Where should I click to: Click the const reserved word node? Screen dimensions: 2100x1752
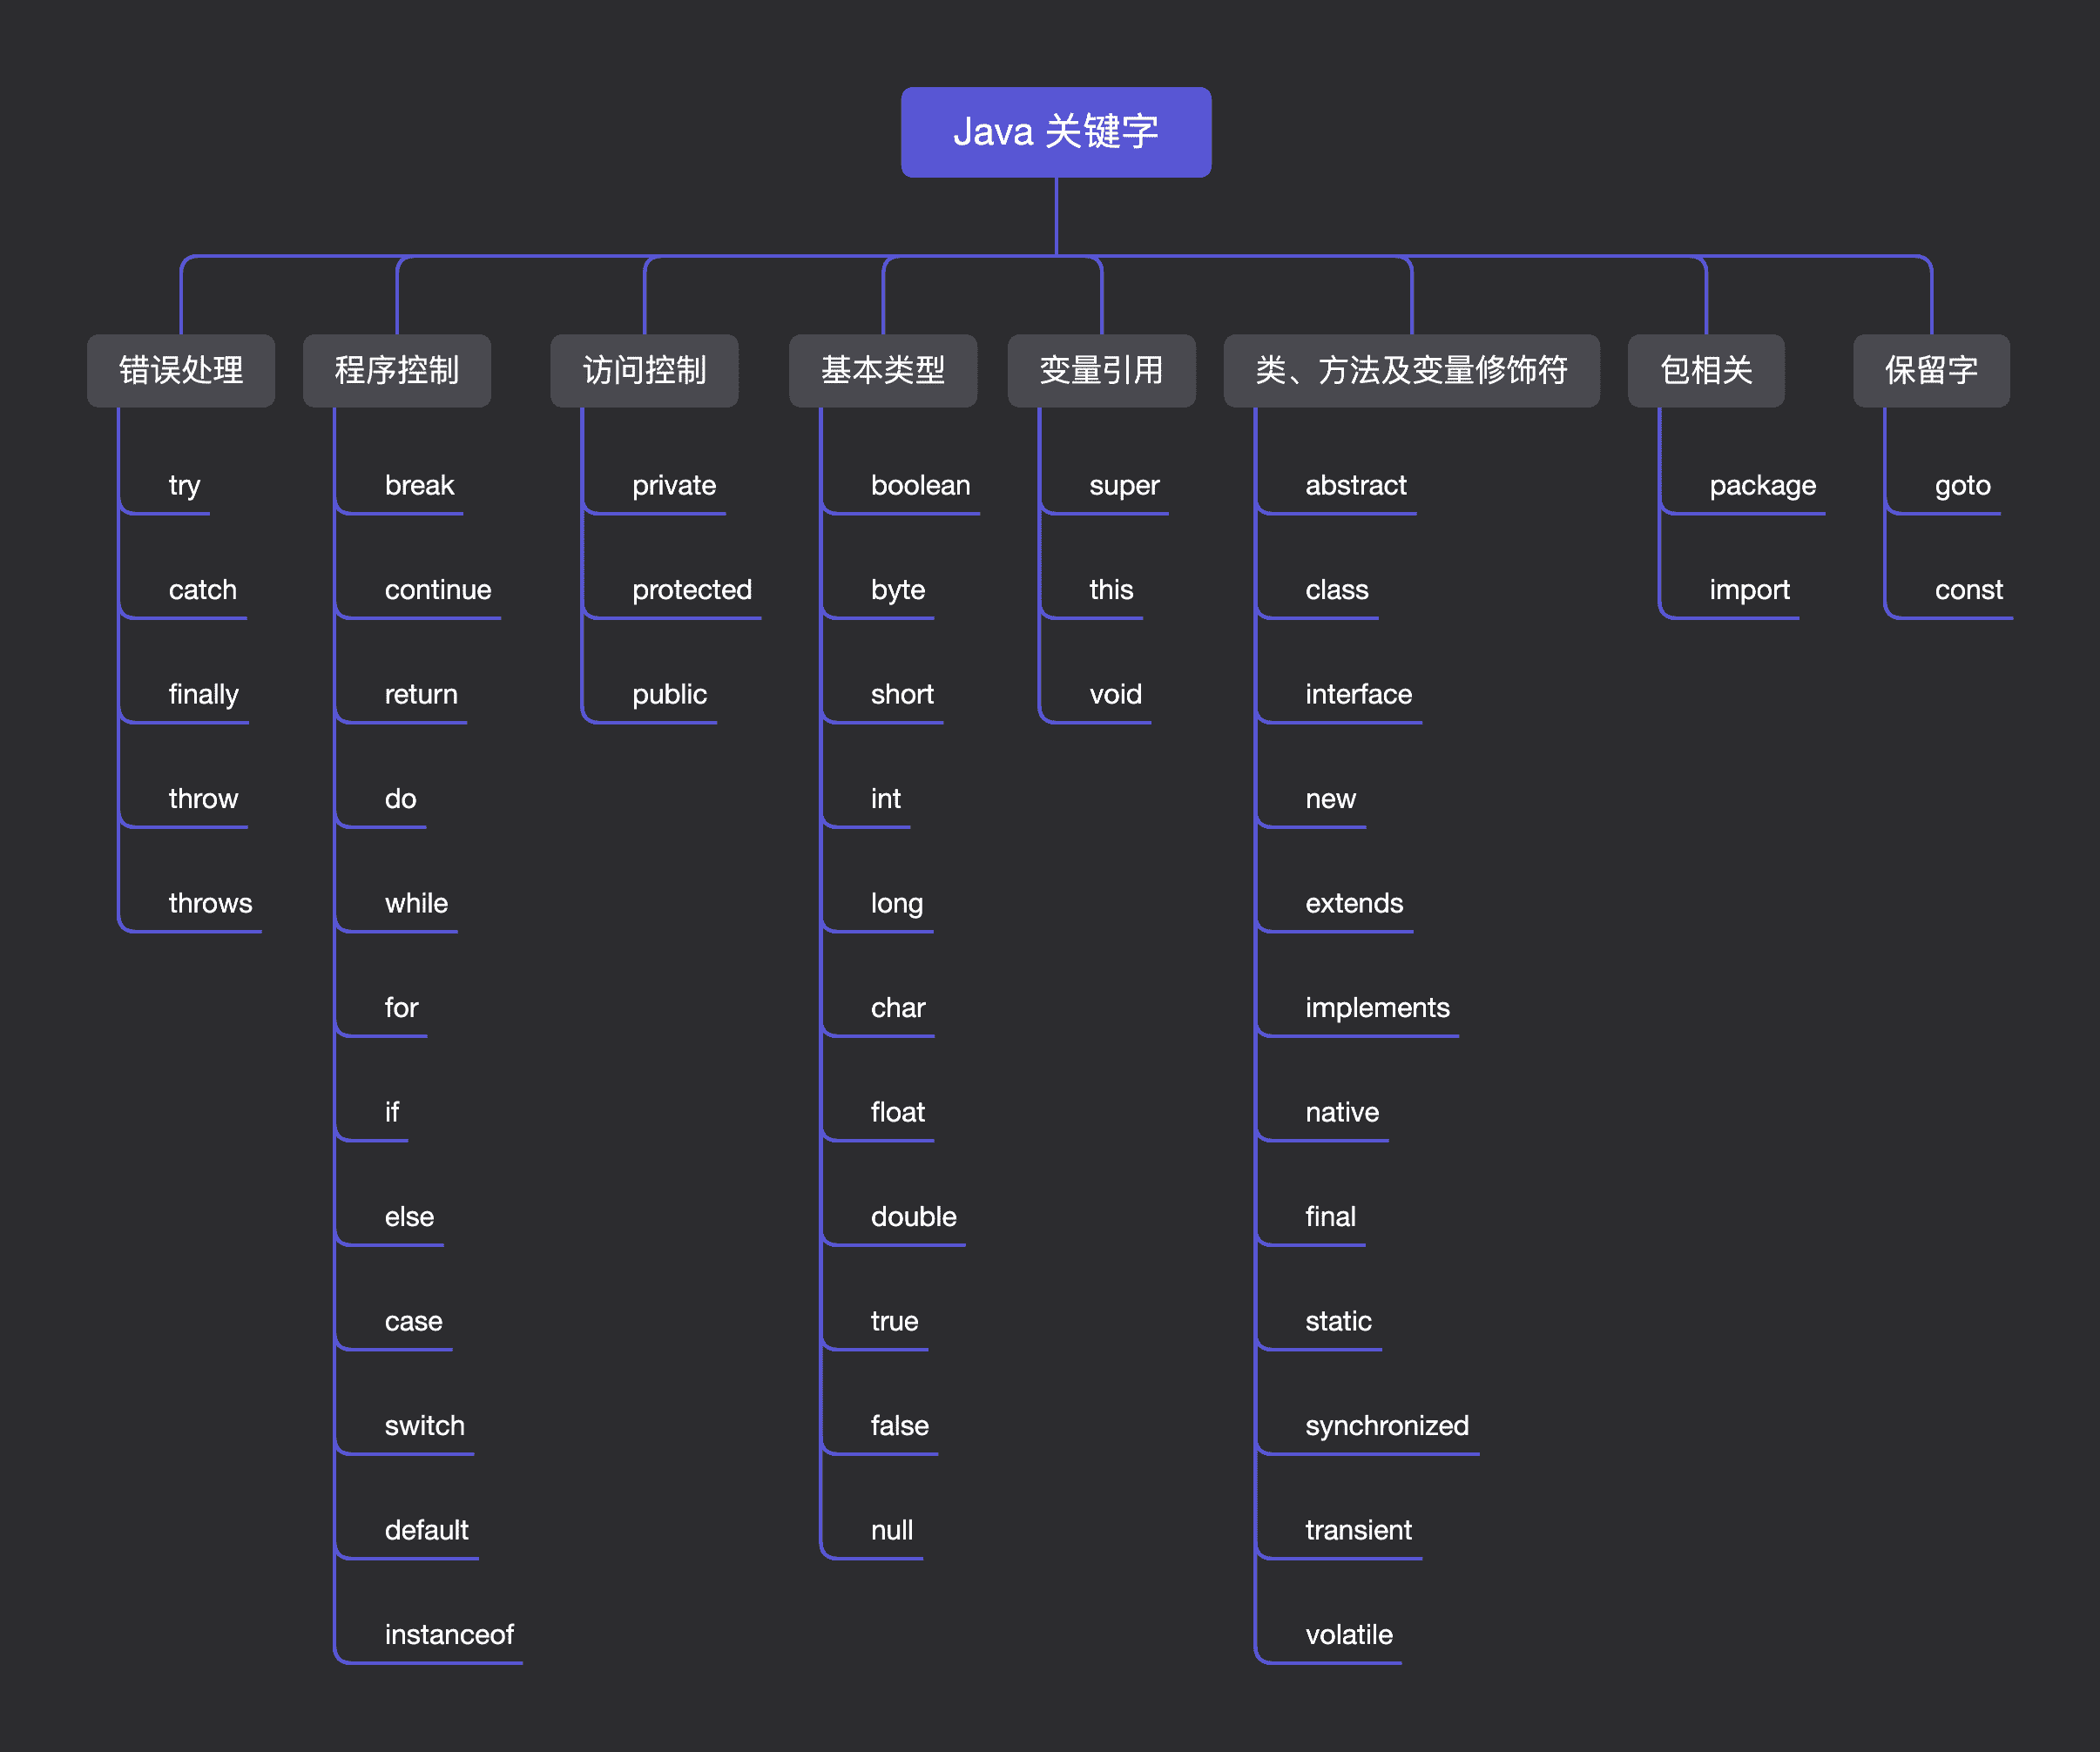(x=1968, y=589)
